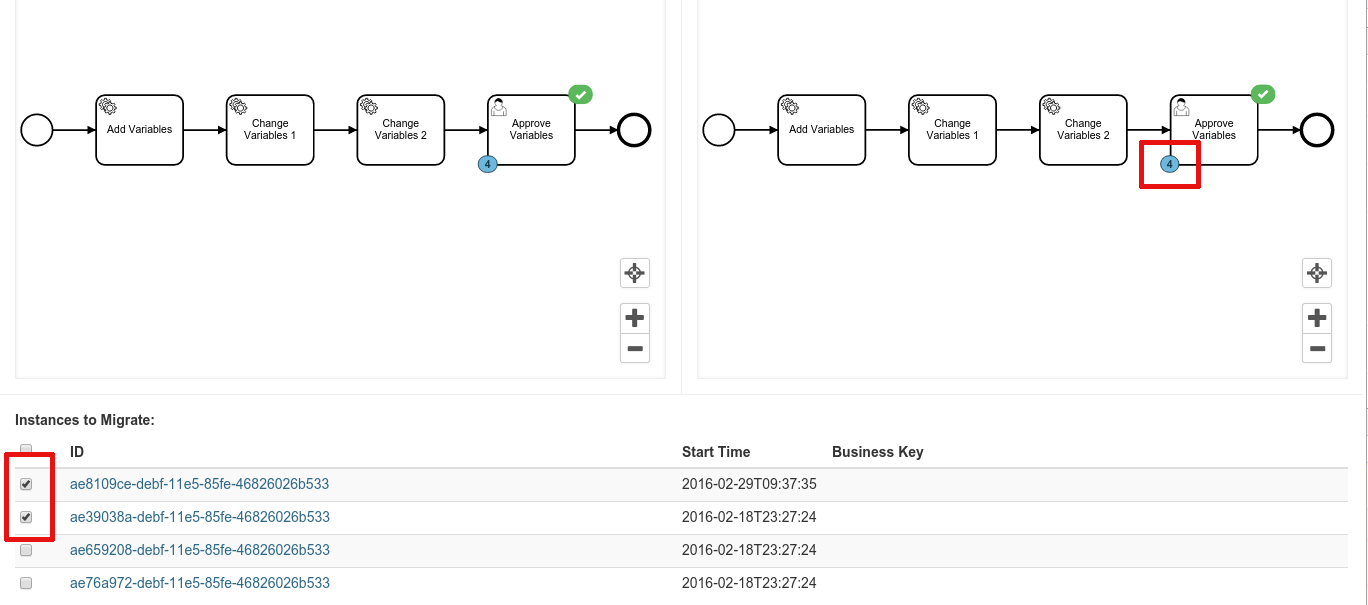The height and width of the screenshot is (605, 1368).
Task: Check instance ae659208 checkbox
Action: coord(26,550)
